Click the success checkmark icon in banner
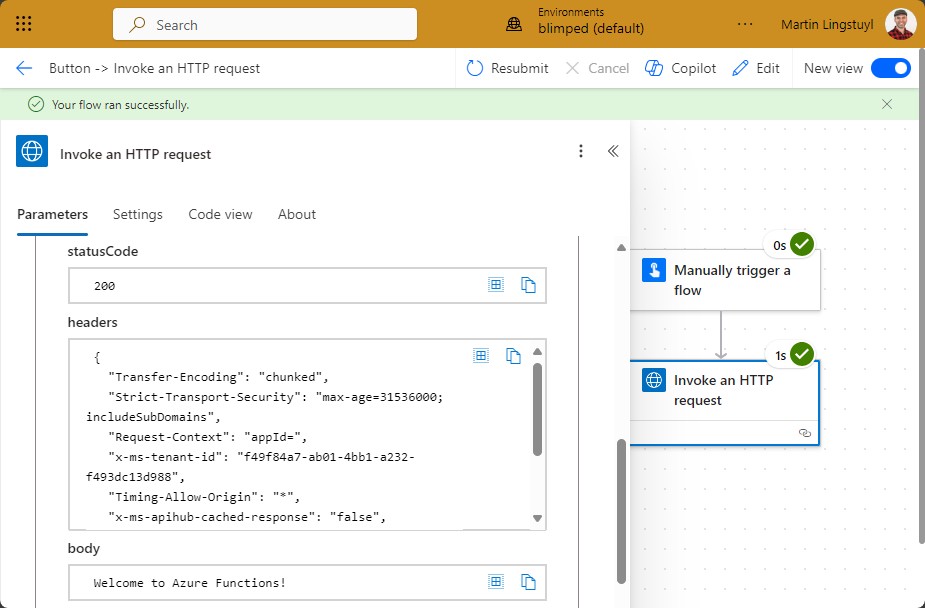Screen dimensions: 925x608 click(36, 104)
